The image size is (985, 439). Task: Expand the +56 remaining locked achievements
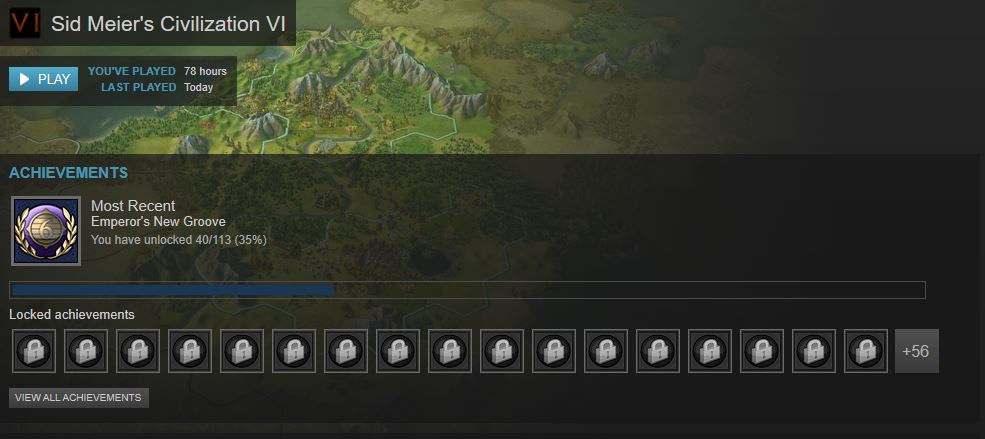[917, 351]
